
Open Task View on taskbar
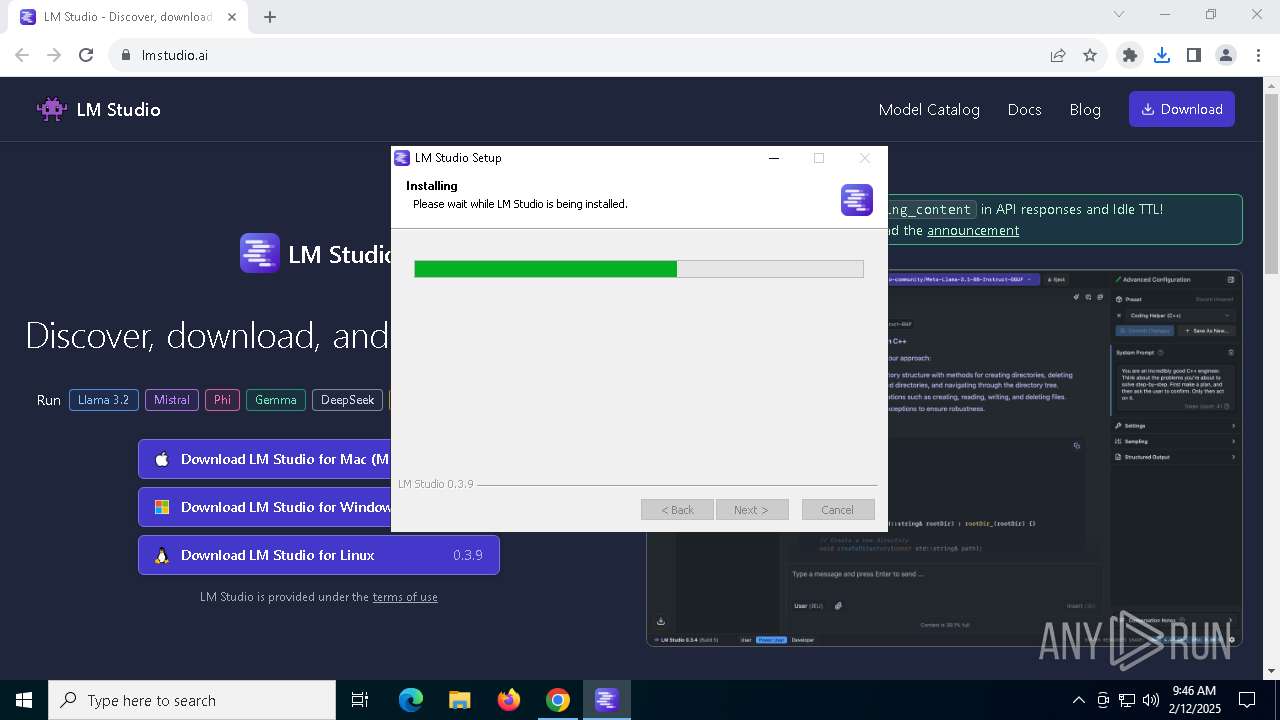(x=360, y=700)
